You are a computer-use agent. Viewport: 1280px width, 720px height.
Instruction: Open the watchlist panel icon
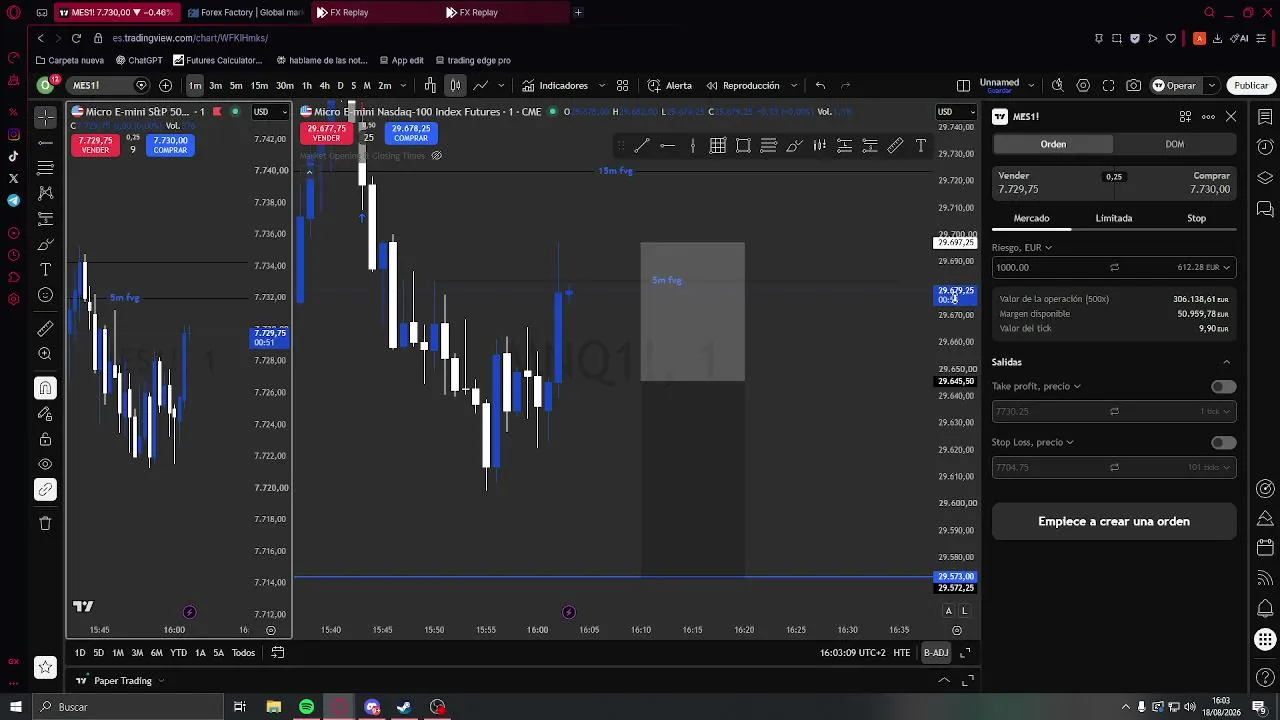tap(1265, 117)
